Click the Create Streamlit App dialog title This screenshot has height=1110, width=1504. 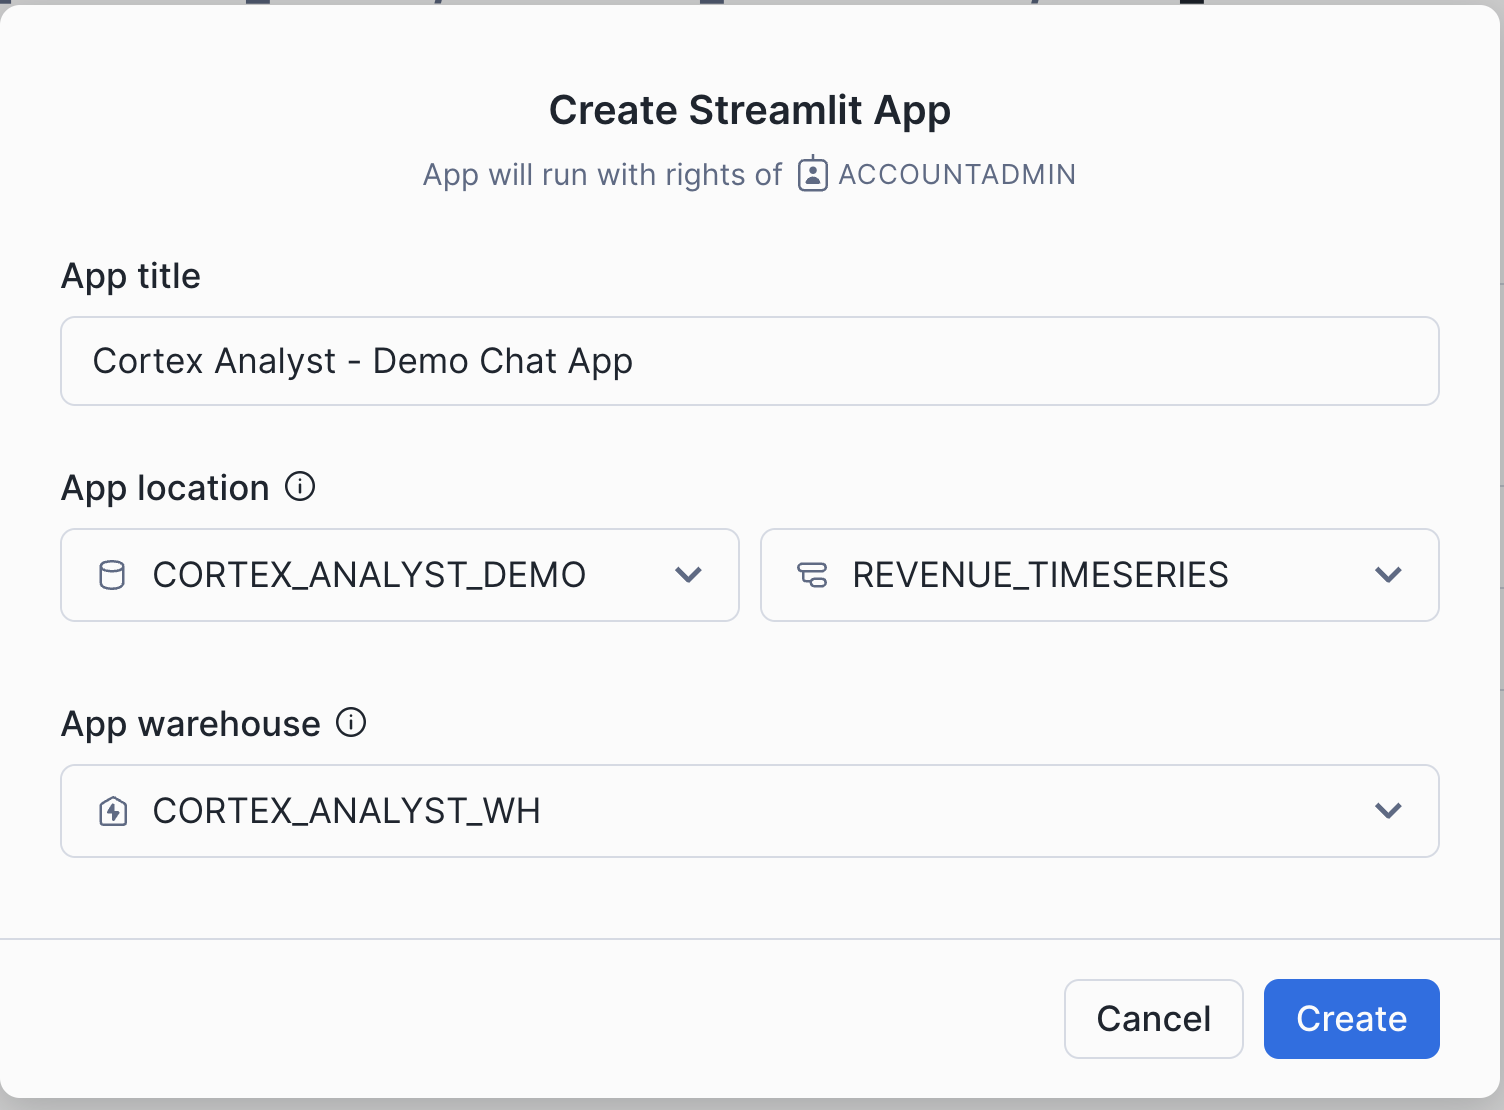[x=750, y=110]
